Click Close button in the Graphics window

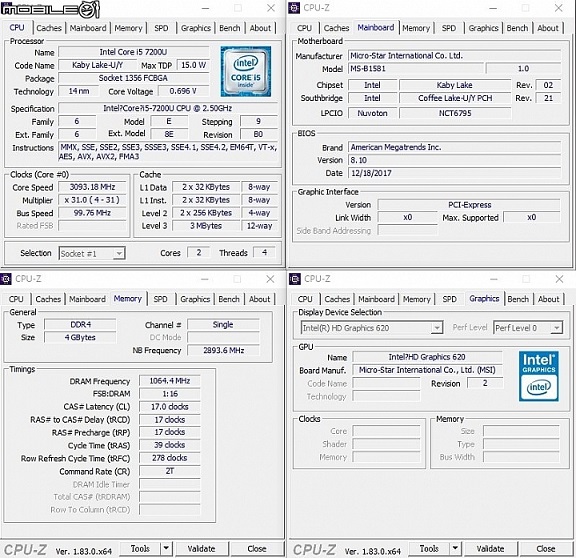point(546,548)
